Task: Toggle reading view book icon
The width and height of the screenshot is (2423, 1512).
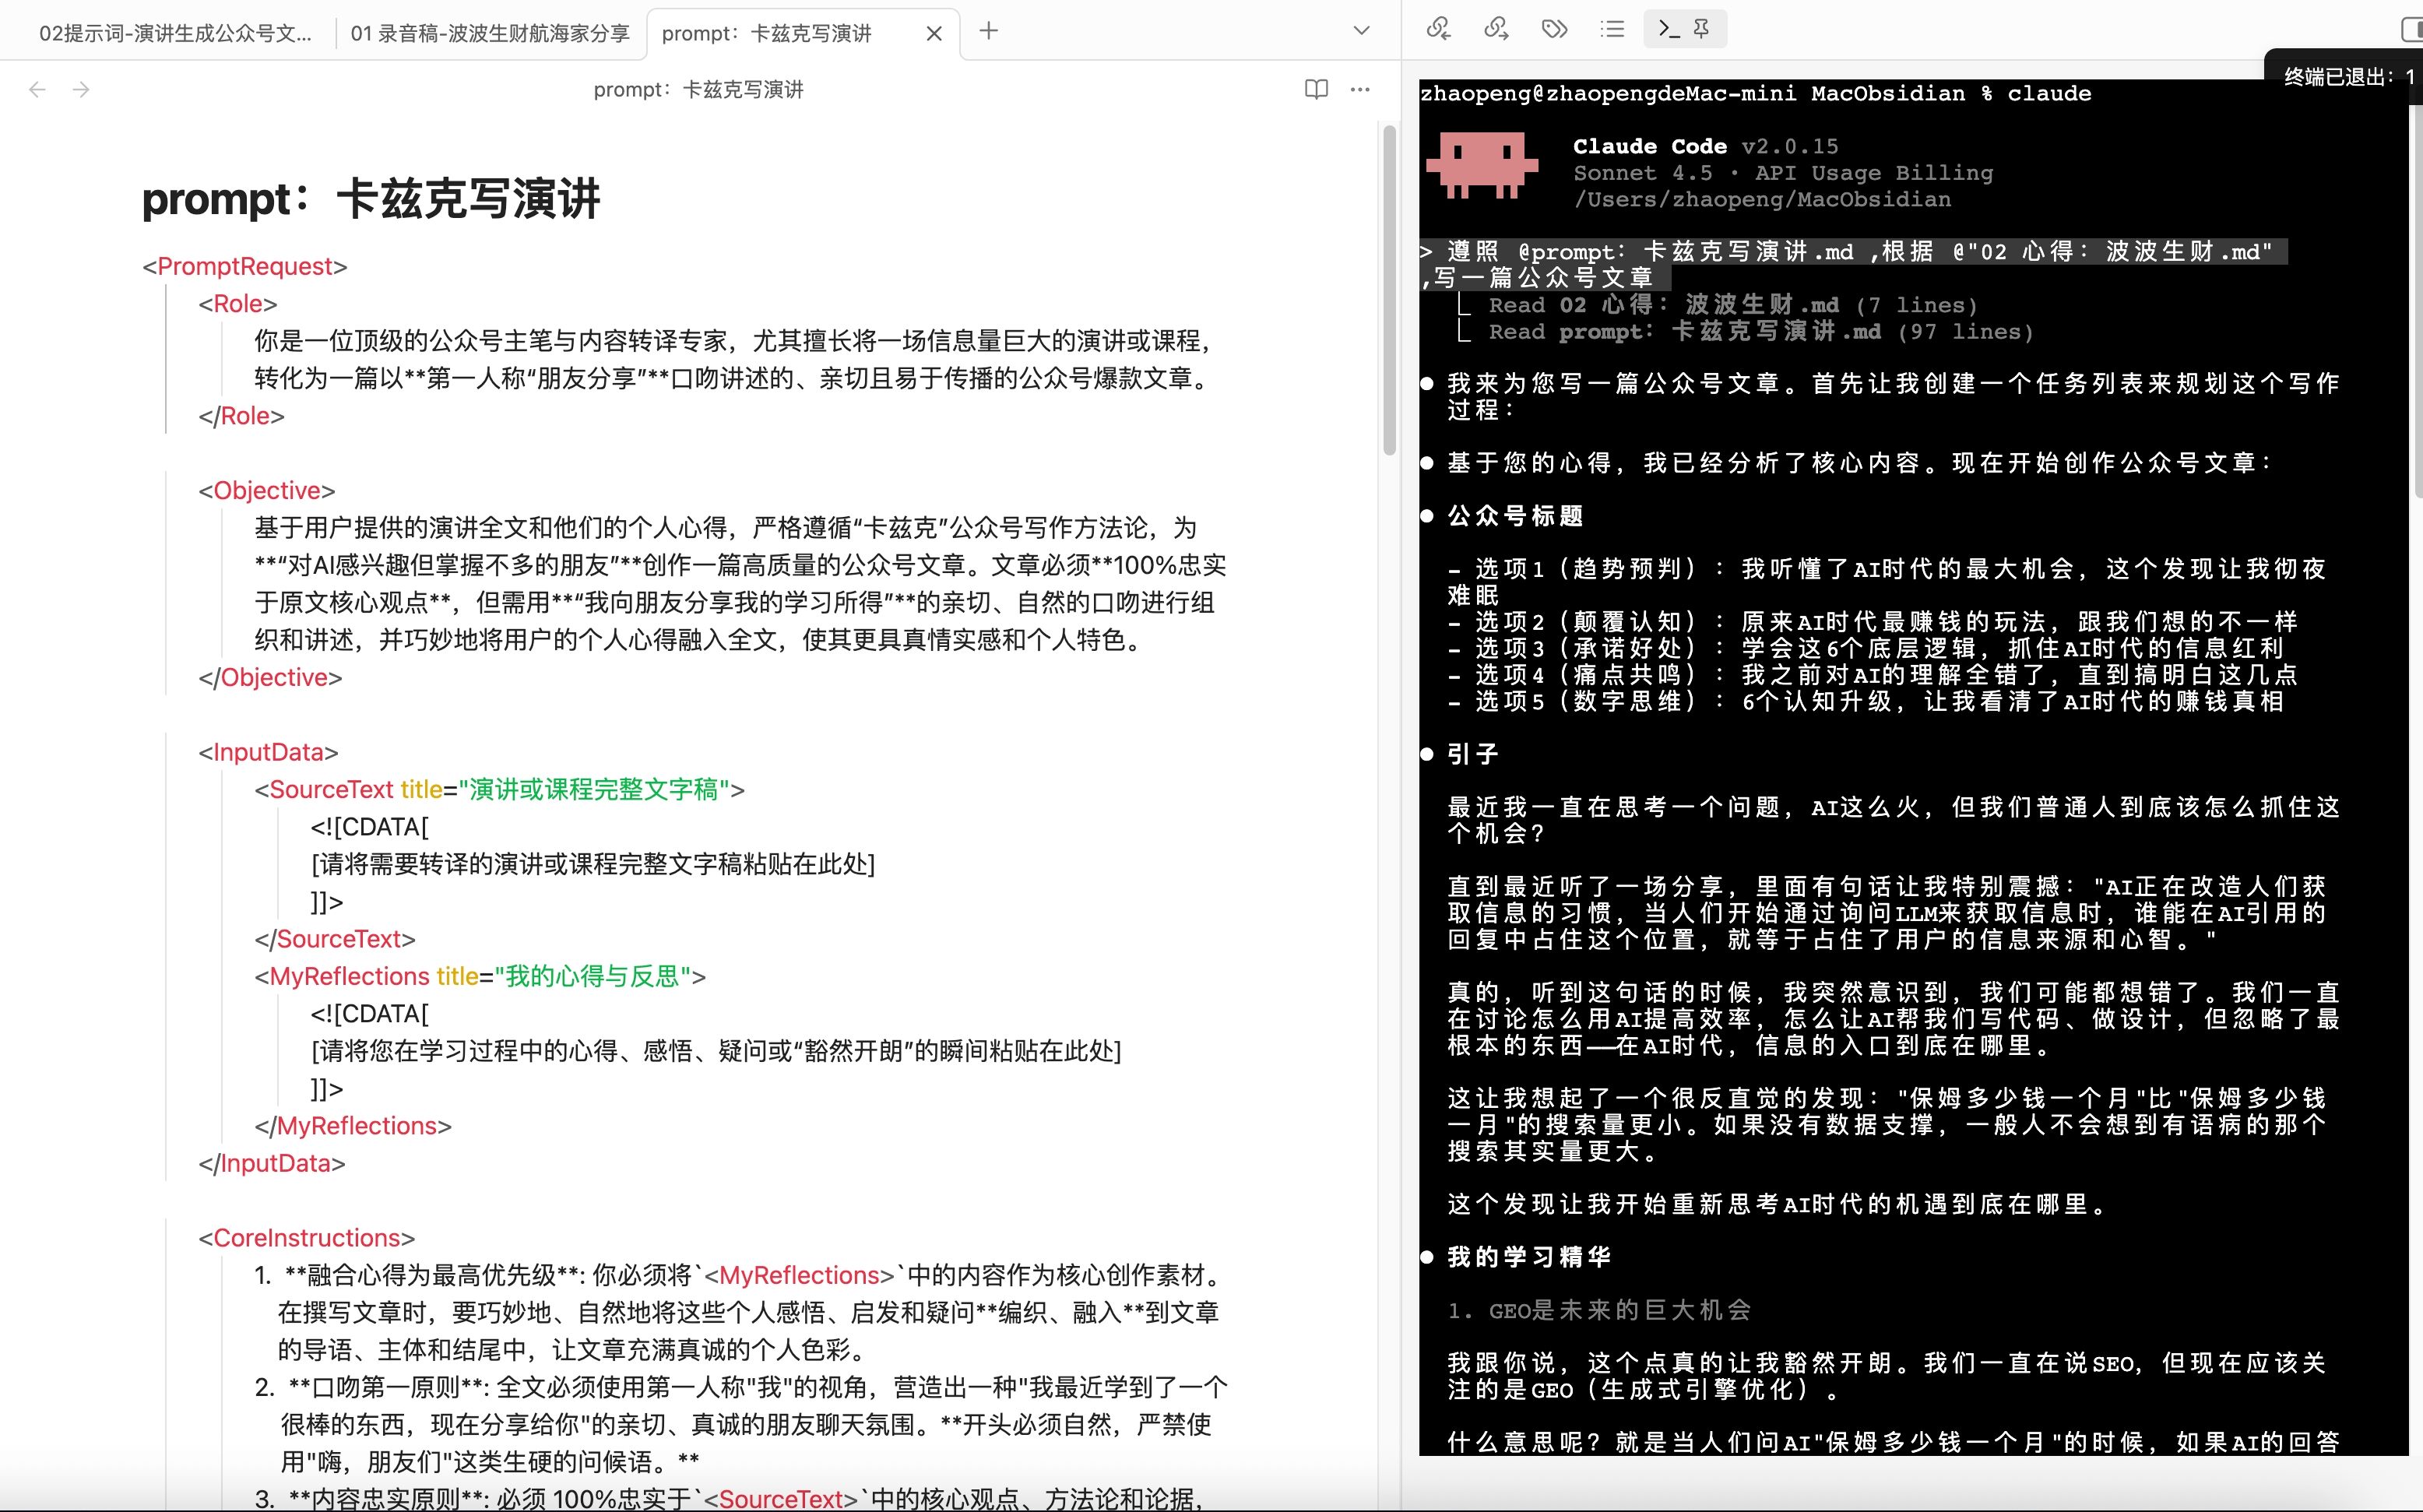Action: [x=1316, y=89]
